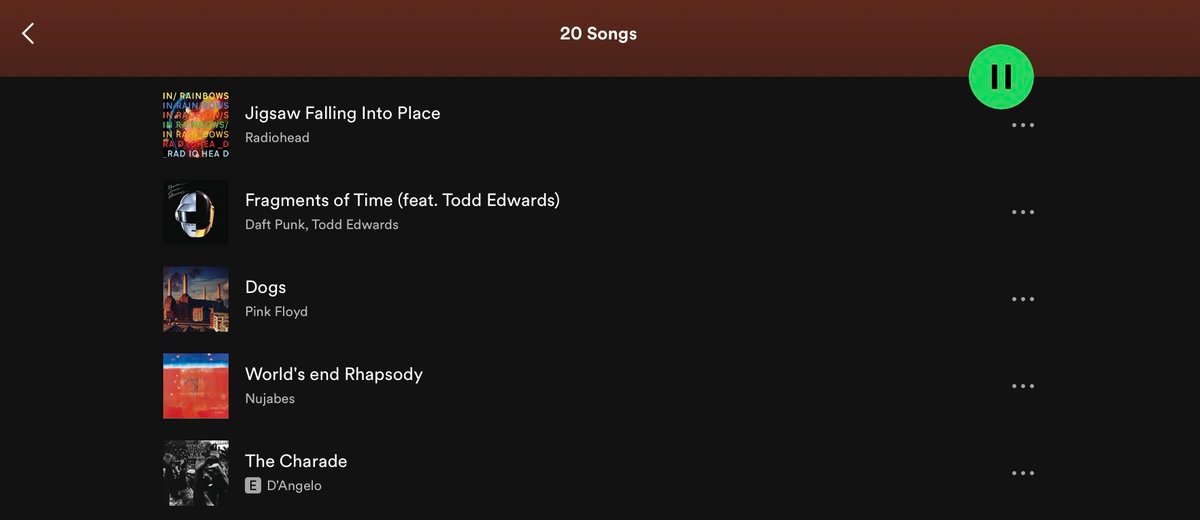The image size is (1200, 520).
Task: Show the three-dot menu for Dogs
Action: click(x=1022, y=300)
